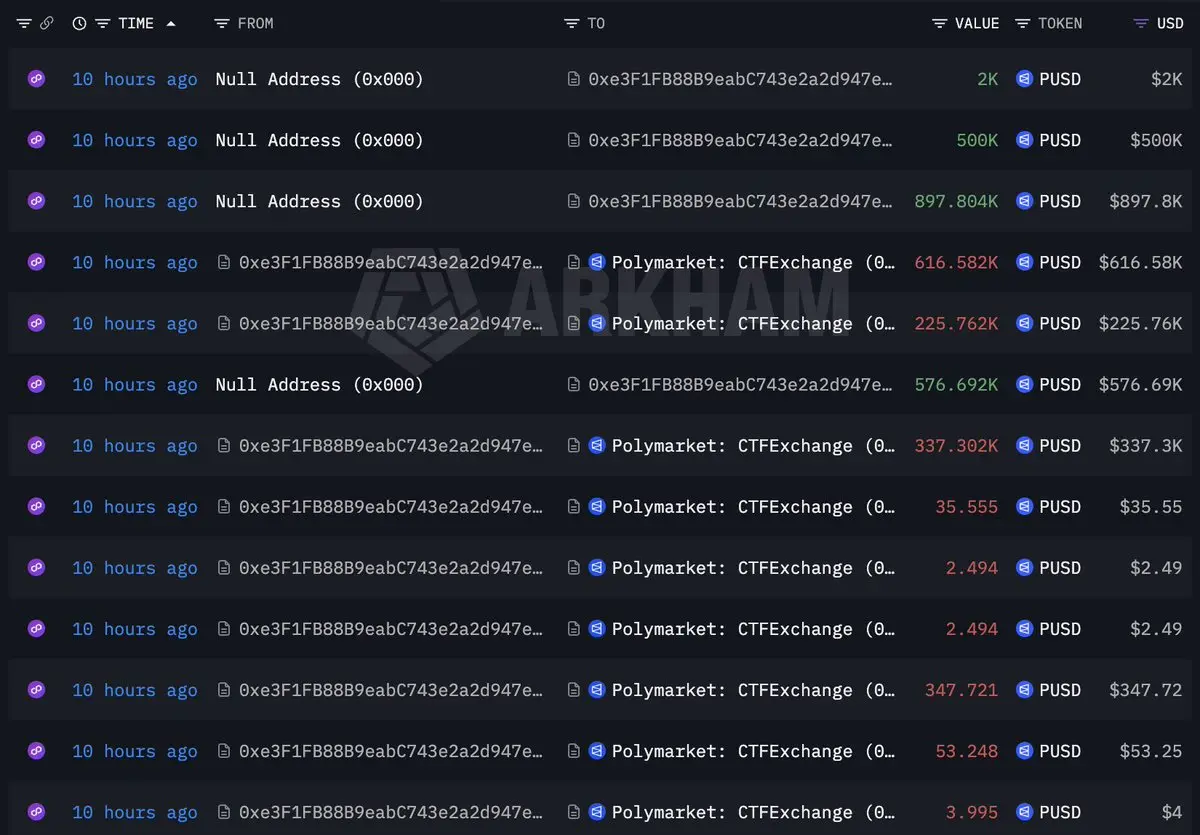Viewport: 1200px width, 835px height.
Task: Open the '10 hours ago' link in the 2K row
Action: 135,79
